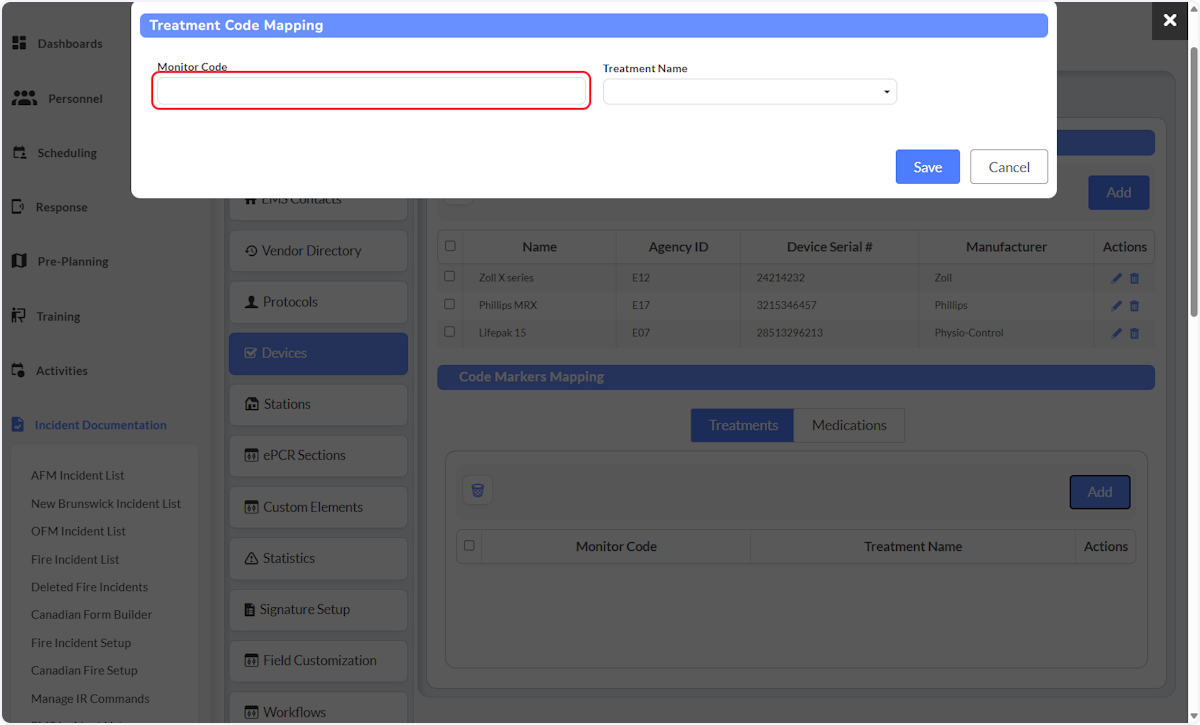Open the Field Customization menu item
The height and width of the screenshot is (725, 1200).
pyautogui.click(x=318, y=660)
